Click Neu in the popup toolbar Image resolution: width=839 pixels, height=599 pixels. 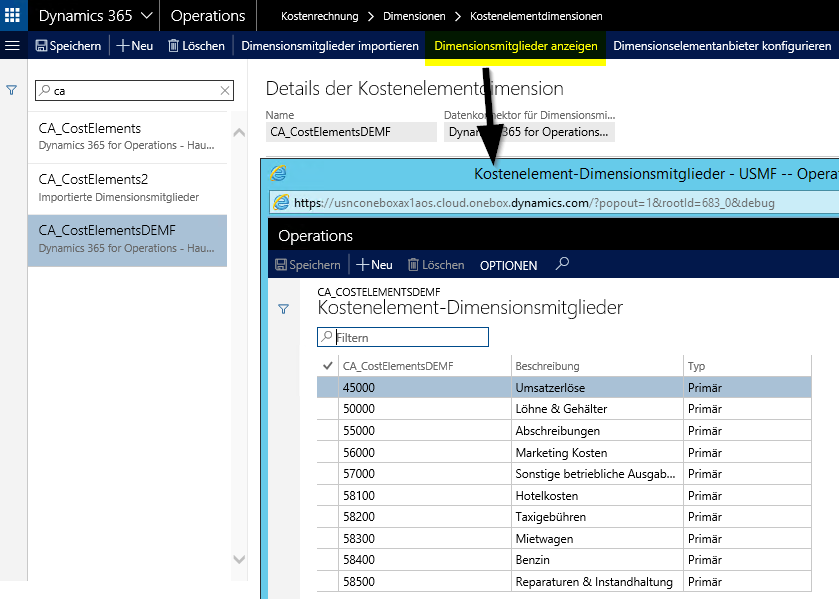click(374, 265)
